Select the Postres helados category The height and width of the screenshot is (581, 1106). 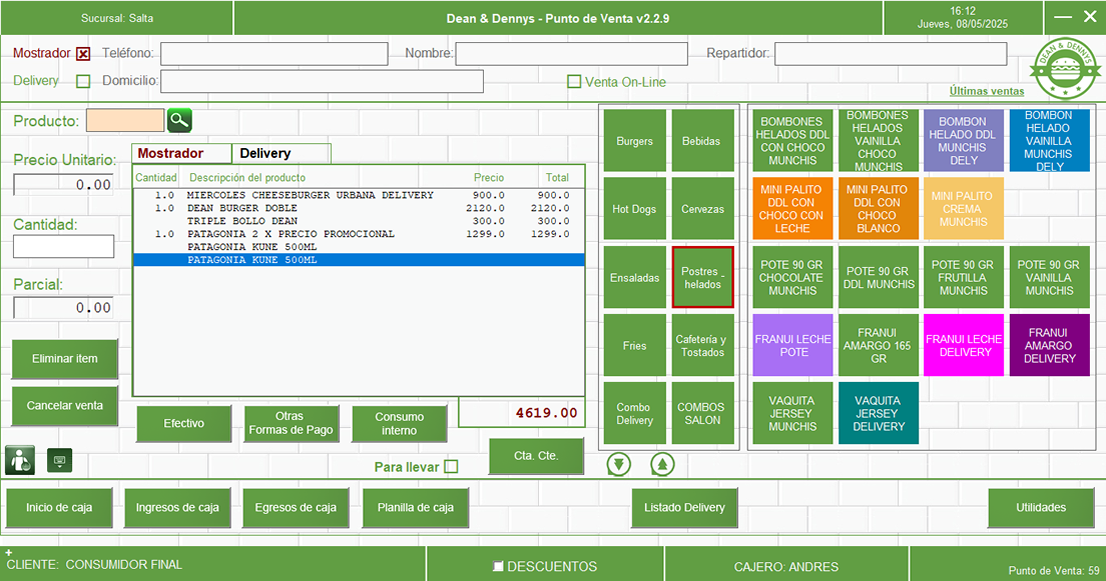tap(703, 277)
